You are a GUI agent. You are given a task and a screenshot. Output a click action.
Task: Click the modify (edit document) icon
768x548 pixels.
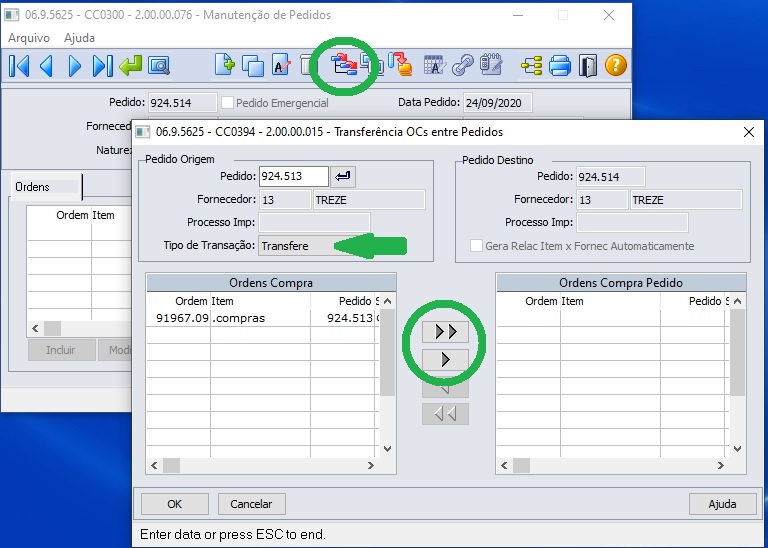click(x=281, y=65)
